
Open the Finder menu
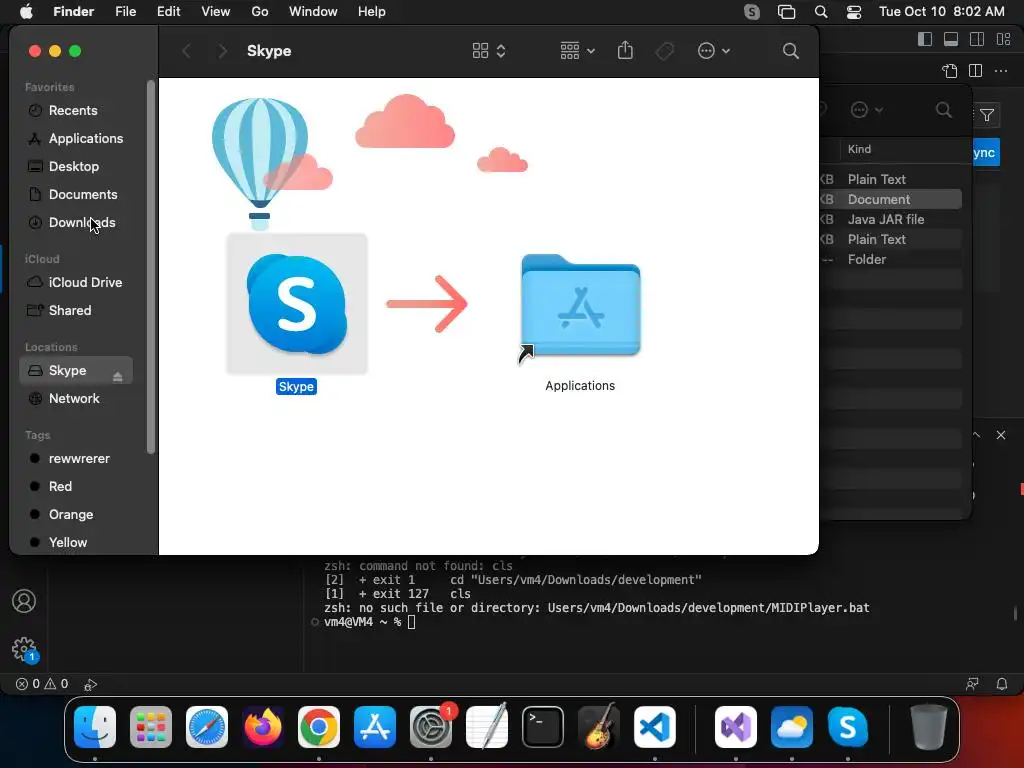(x=73, y=12)
